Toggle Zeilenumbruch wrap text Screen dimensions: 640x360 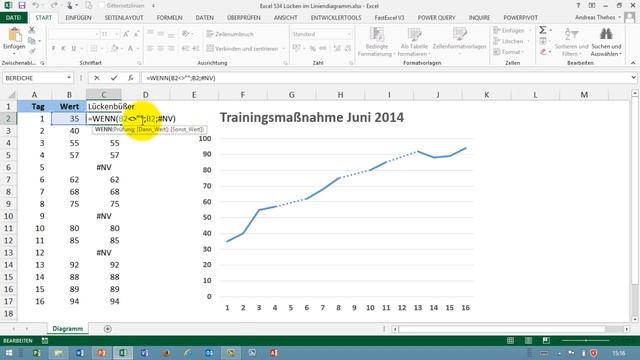click(231, 34)
